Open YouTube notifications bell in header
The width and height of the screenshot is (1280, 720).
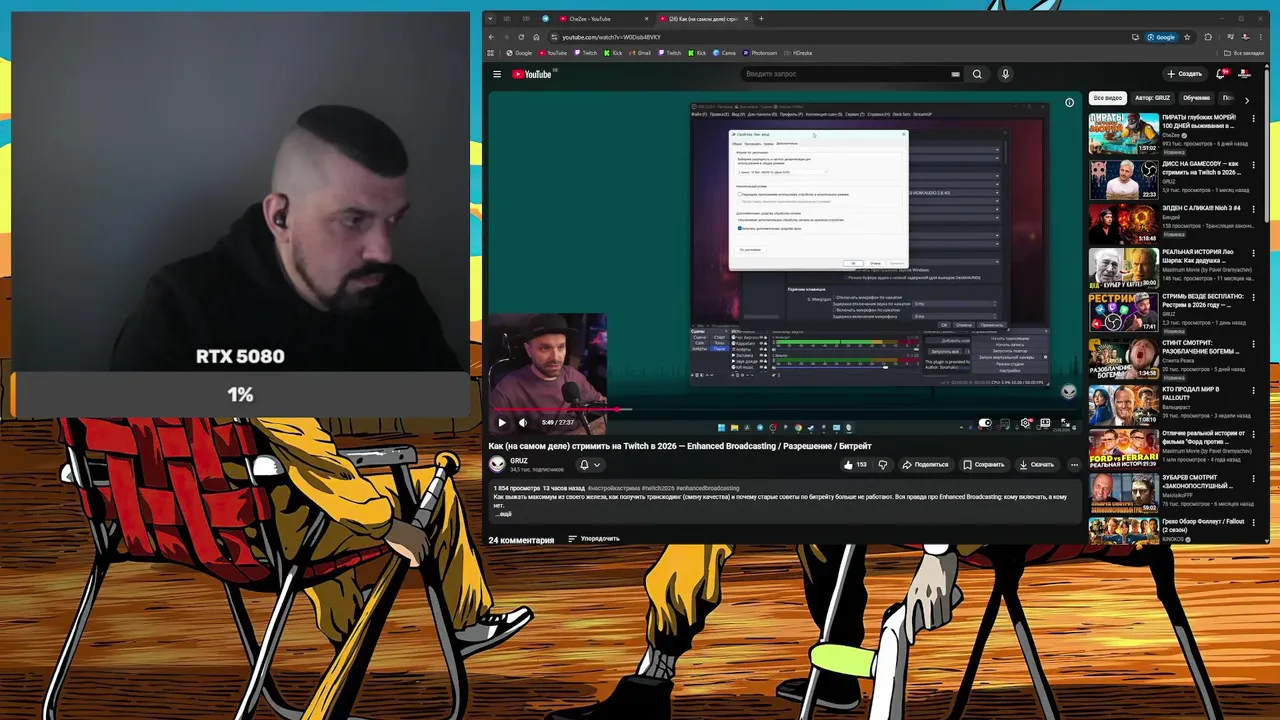[1220, 74]
